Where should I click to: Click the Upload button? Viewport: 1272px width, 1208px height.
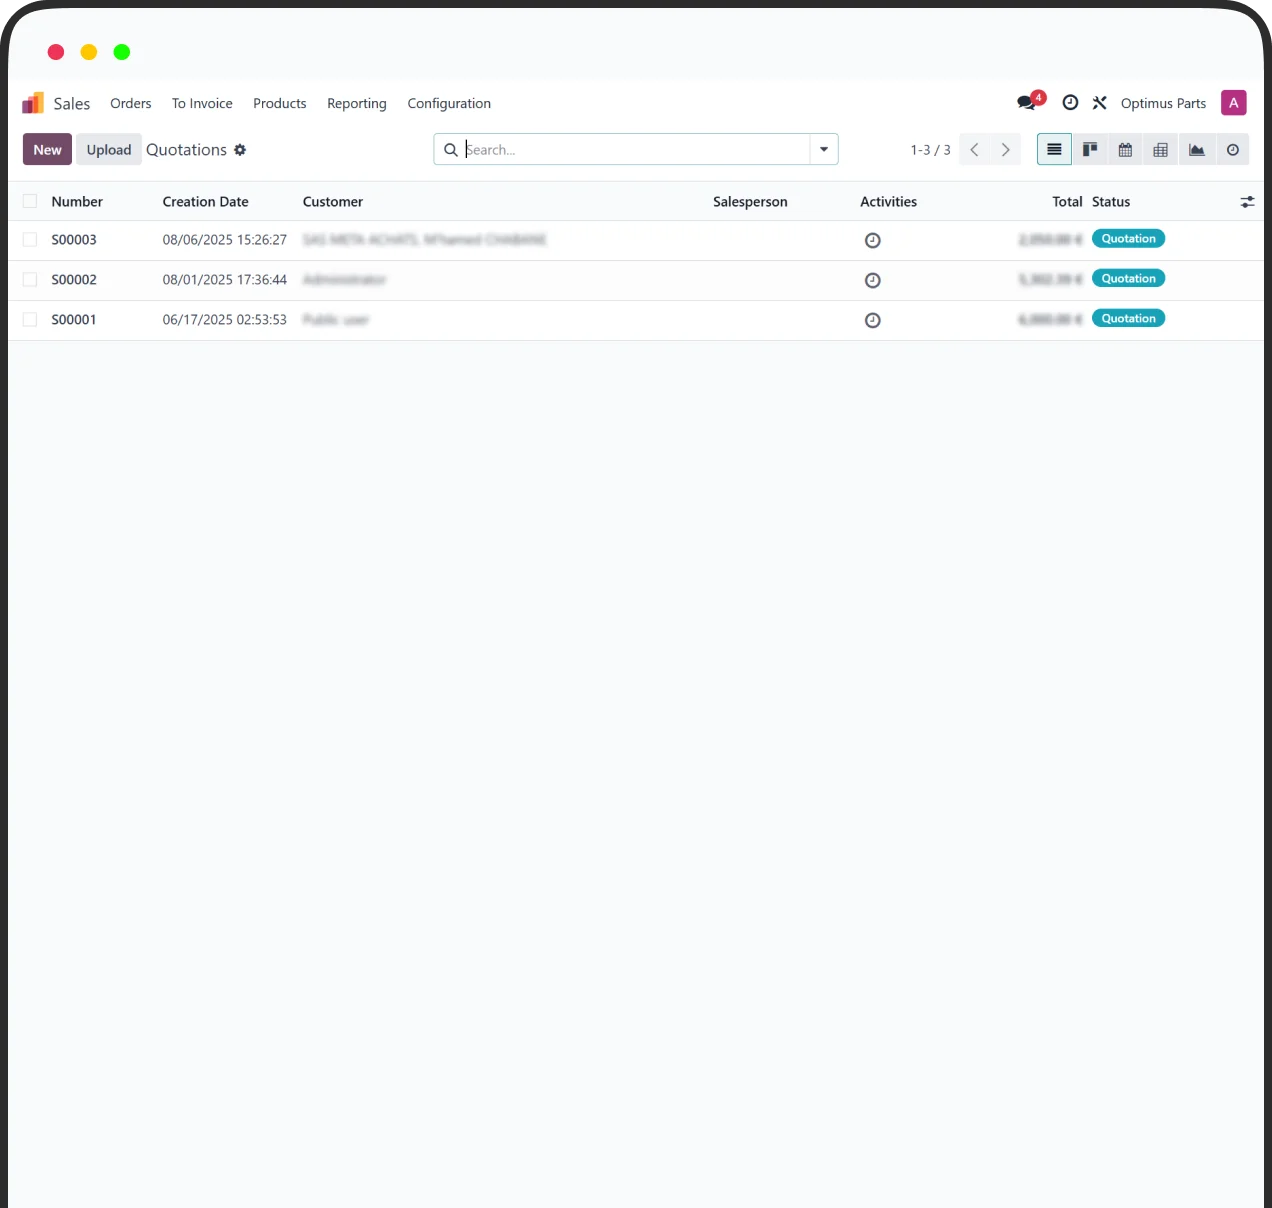[x=108, y=150]
